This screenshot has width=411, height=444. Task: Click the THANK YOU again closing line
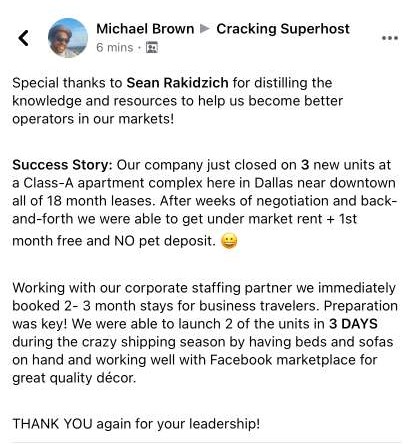click(x=136, y=424)
